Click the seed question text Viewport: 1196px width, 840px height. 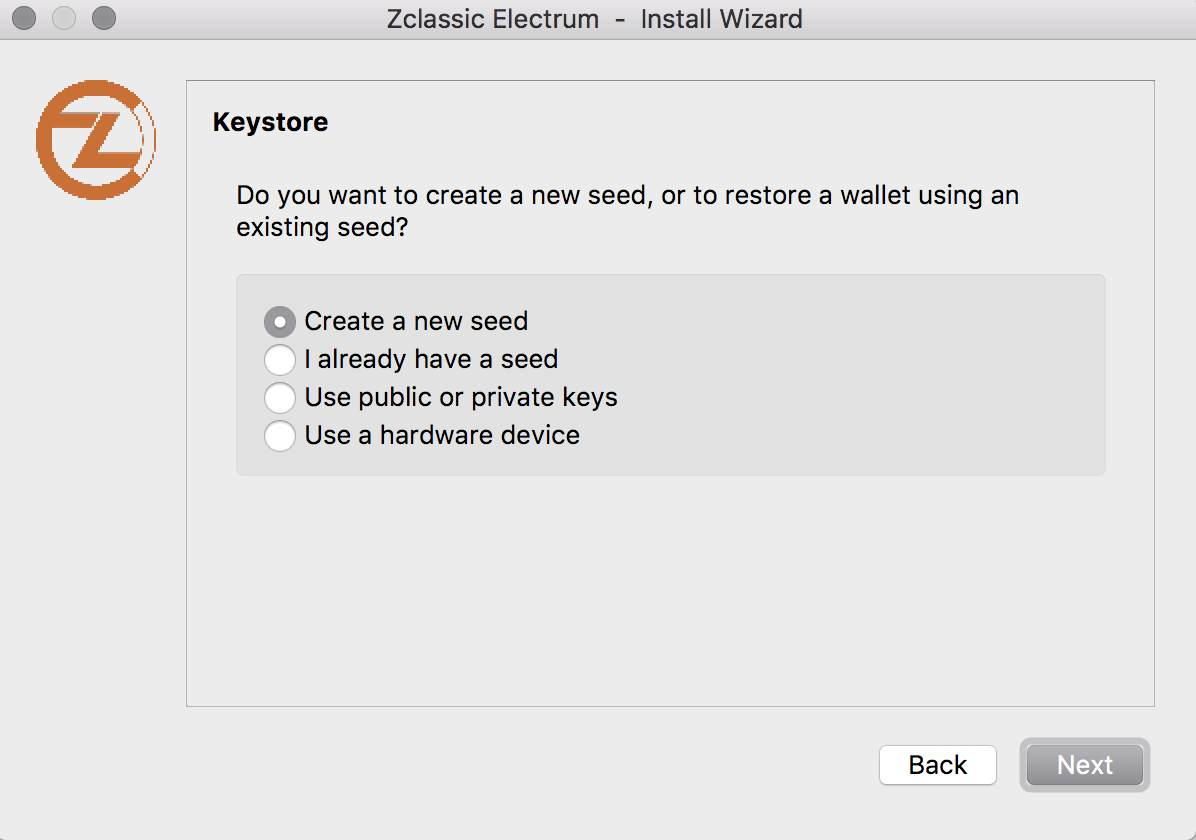pyautogui.click(x=627, y=211)
